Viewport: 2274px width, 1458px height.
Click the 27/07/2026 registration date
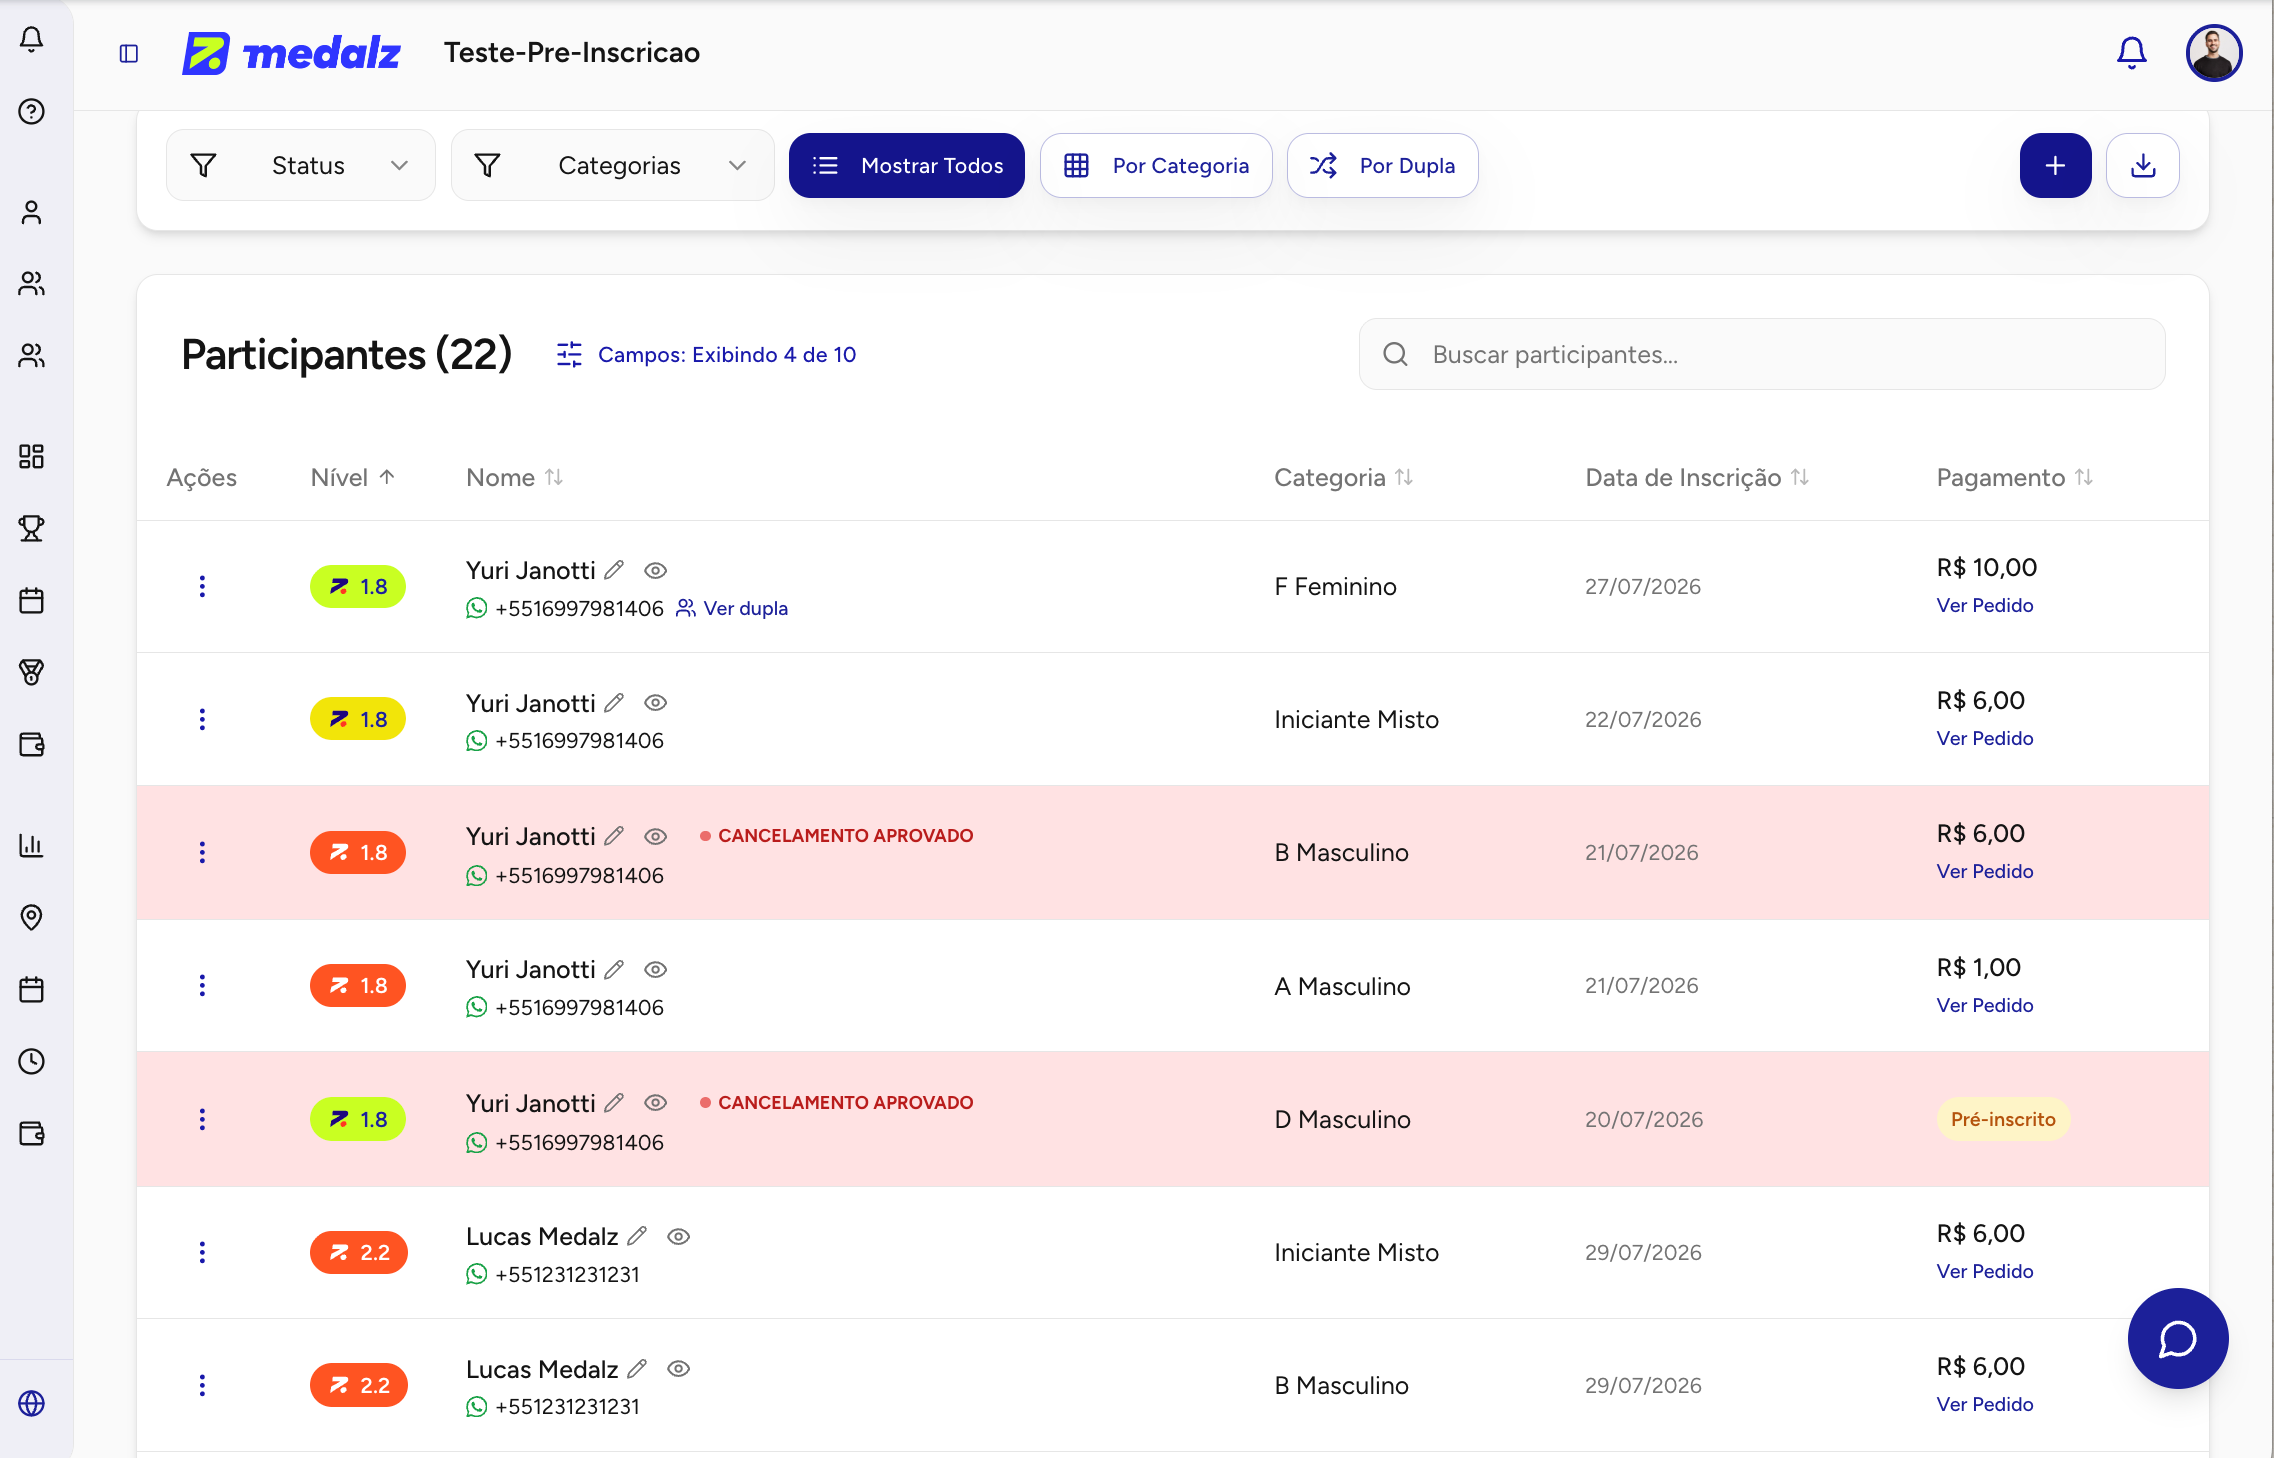pyautogui.click(x=1643, y=587)
